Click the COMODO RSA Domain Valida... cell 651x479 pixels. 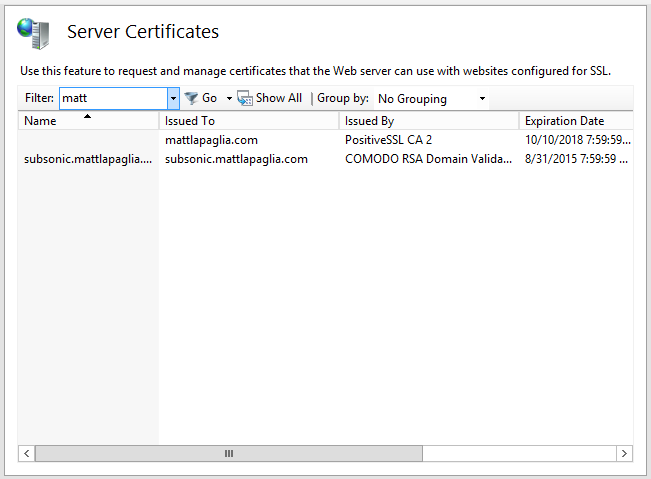point(428,159)
